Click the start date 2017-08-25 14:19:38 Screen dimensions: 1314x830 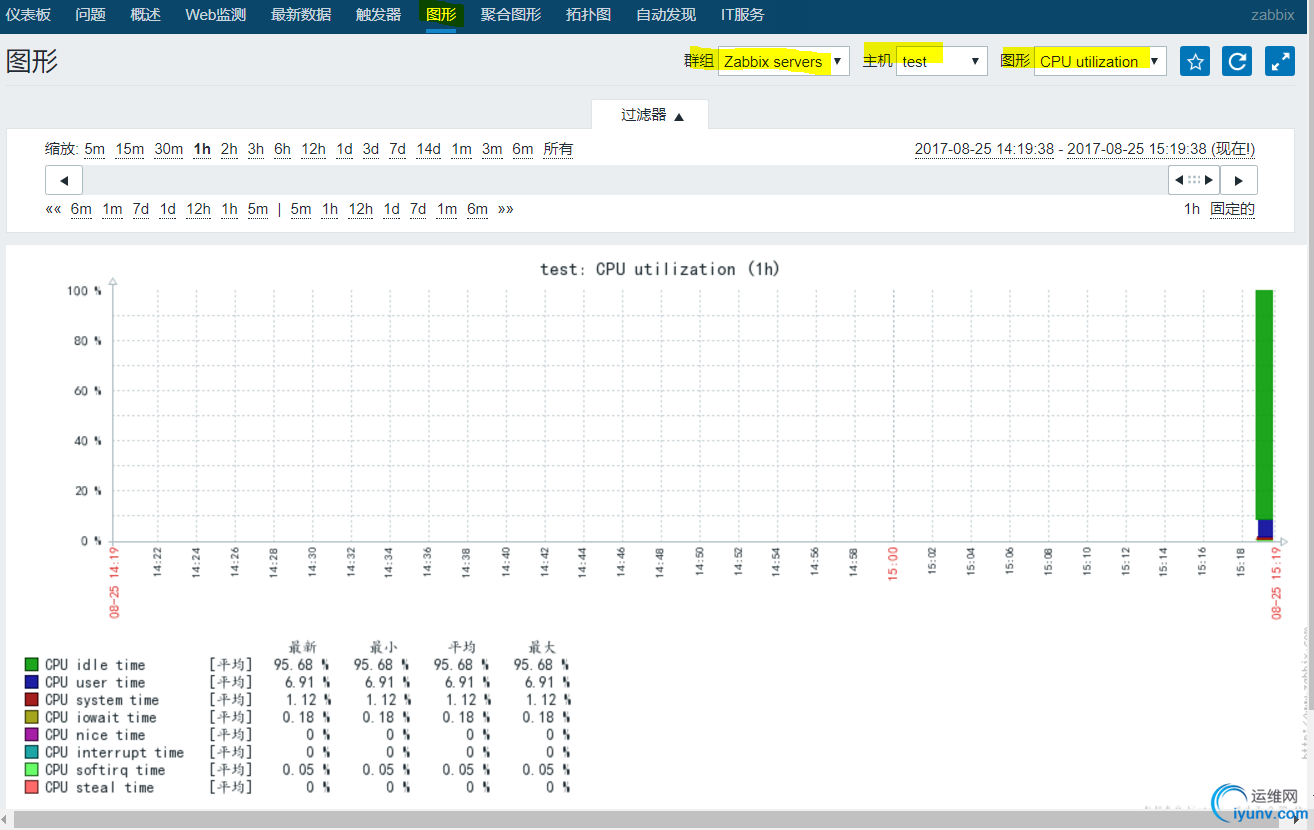pyautogui.click(x=985, y=149)
